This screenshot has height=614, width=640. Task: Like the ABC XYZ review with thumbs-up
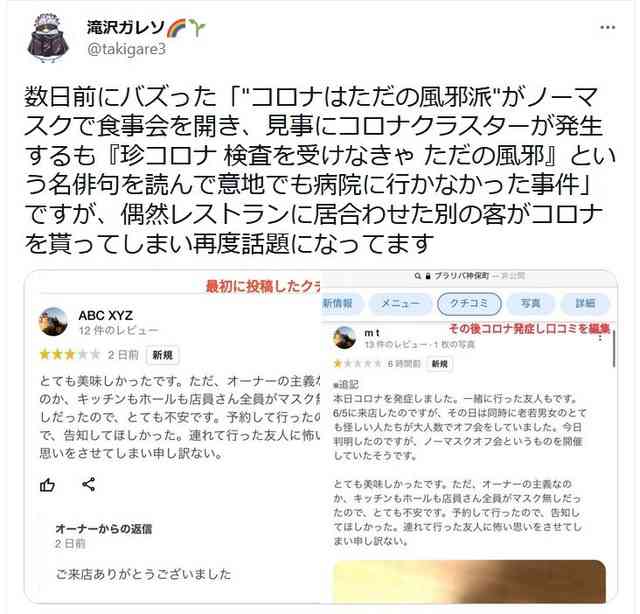click(x=47, y=485)
